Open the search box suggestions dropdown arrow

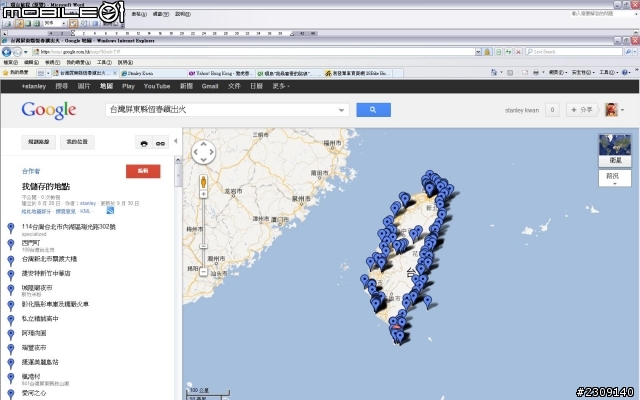tap(342, 110)
